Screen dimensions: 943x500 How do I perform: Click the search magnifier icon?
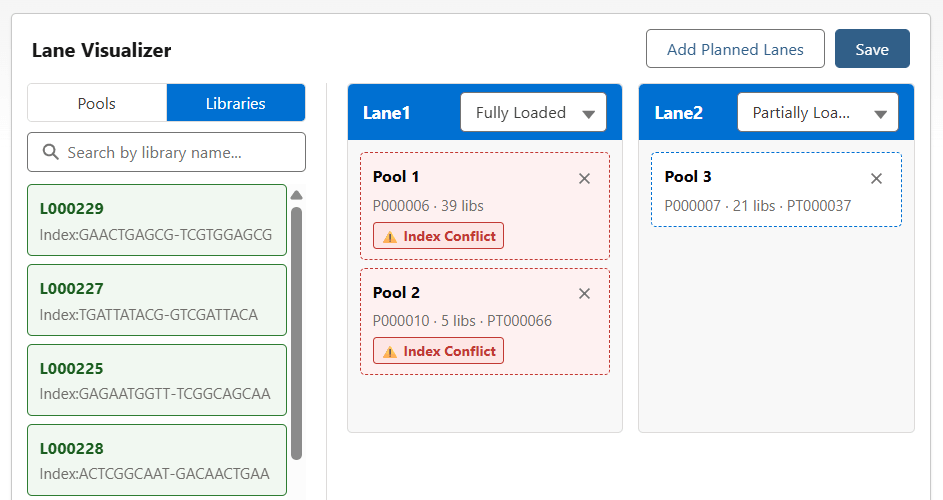(51, 152)
